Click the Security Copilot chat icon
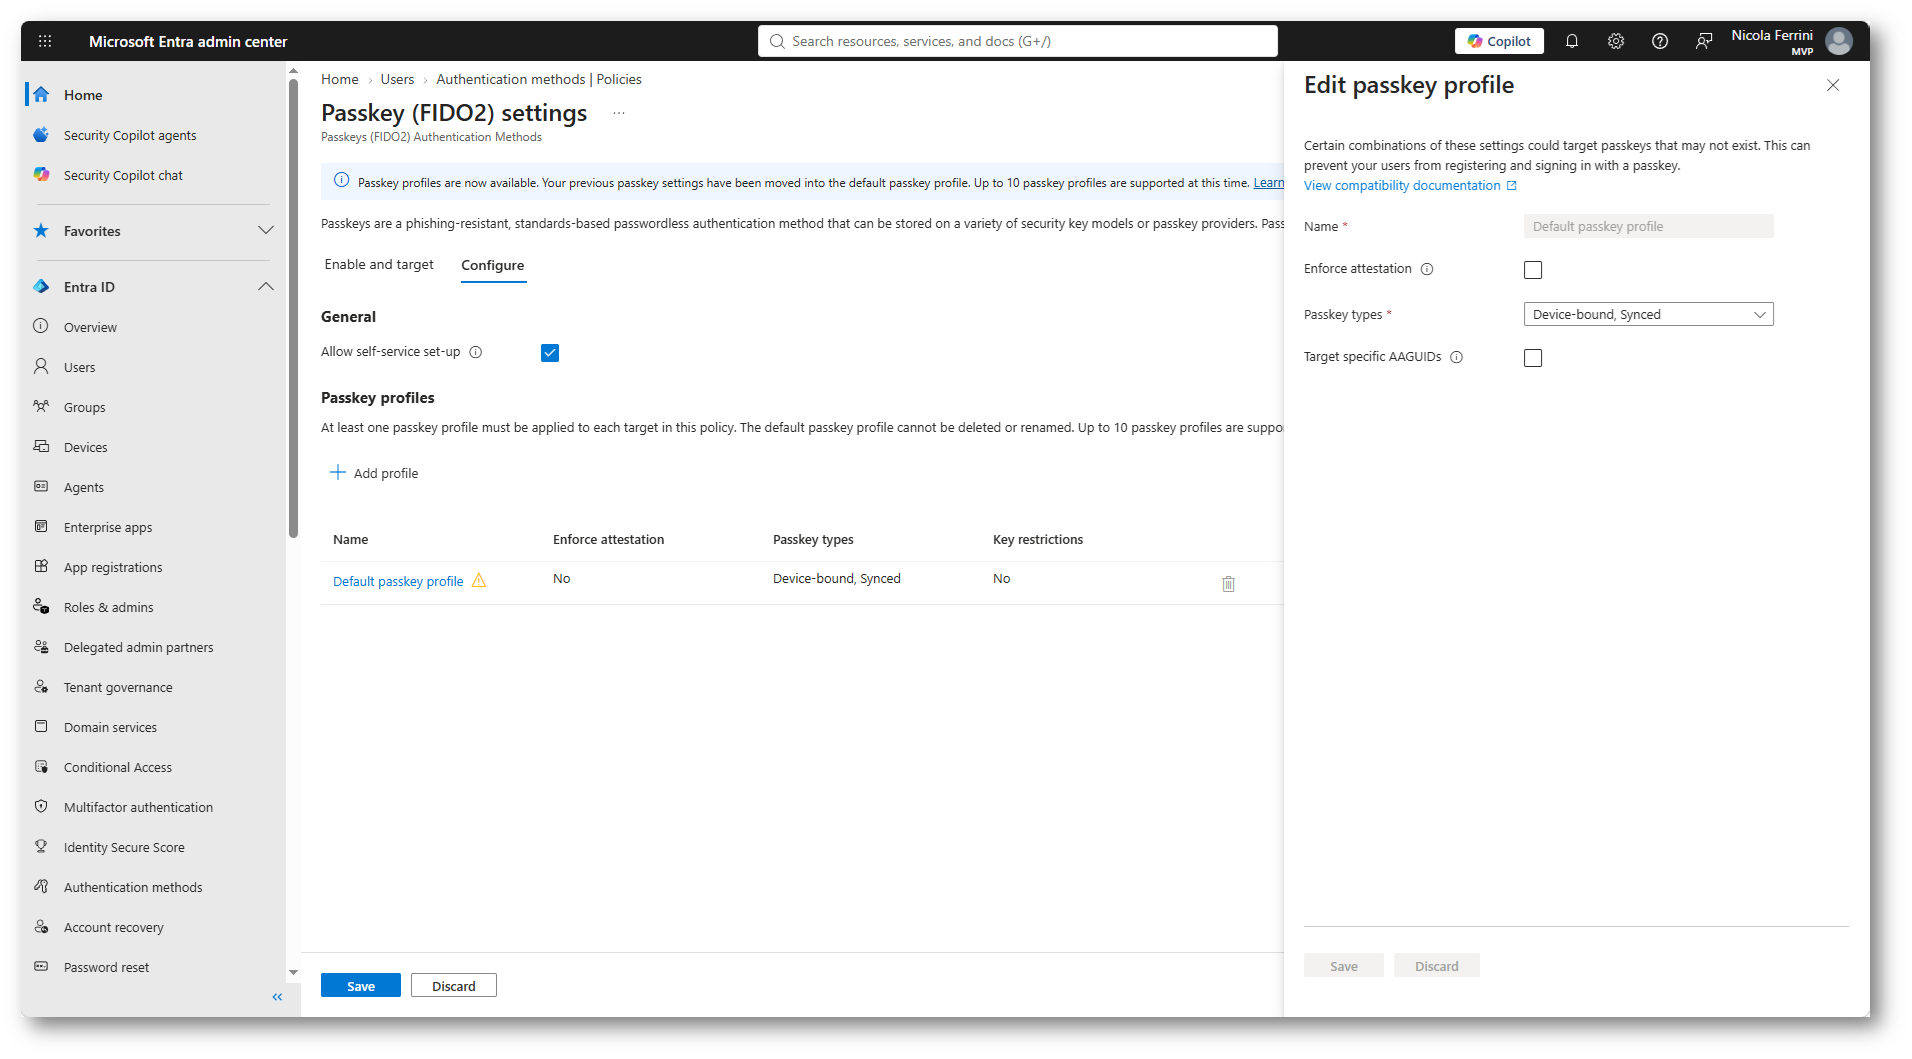This screenshot has width=1912, height=1059. tap(41, 175)
